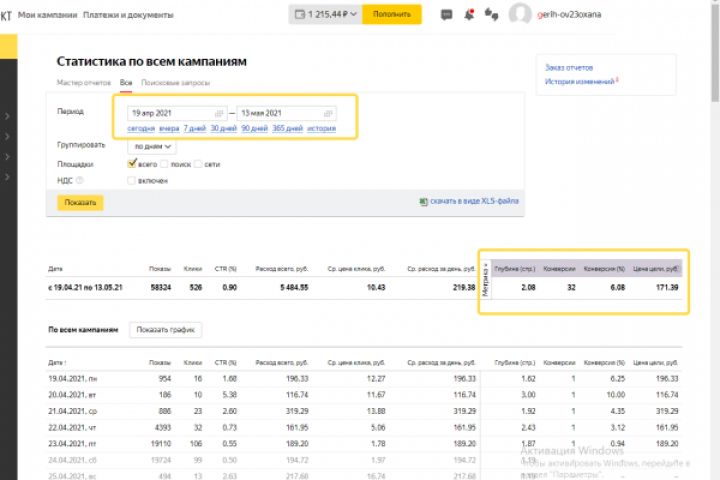Click the NDS help question icon
Viewport: 720px width, 480px height.
(x=80, y=180)
